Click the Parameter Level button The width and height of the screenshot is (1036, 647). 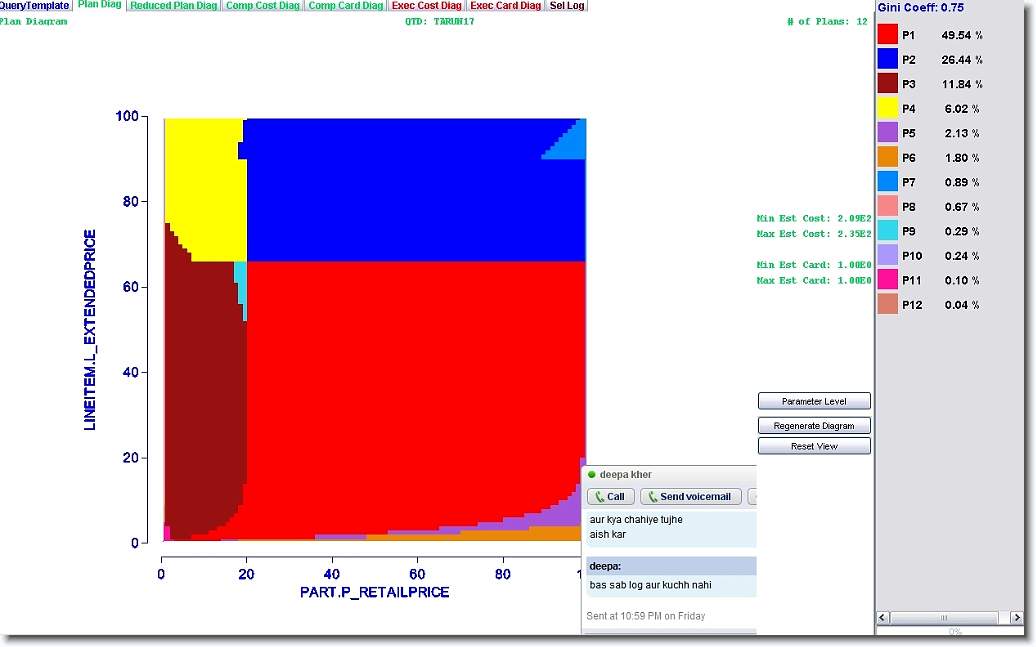(814, 401)
